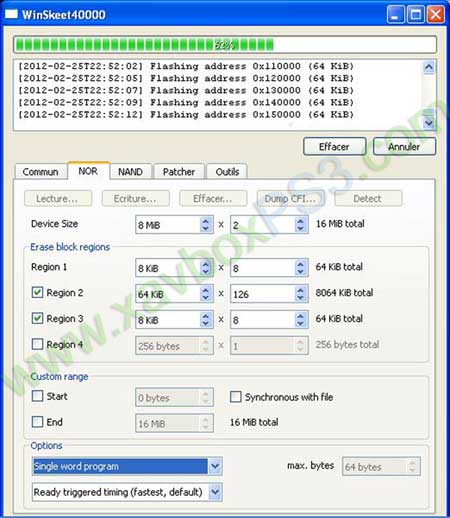The image size is (450, 518).
Task: Toggle Synchronous with file checkbox
Action: (x=236, y=397)
